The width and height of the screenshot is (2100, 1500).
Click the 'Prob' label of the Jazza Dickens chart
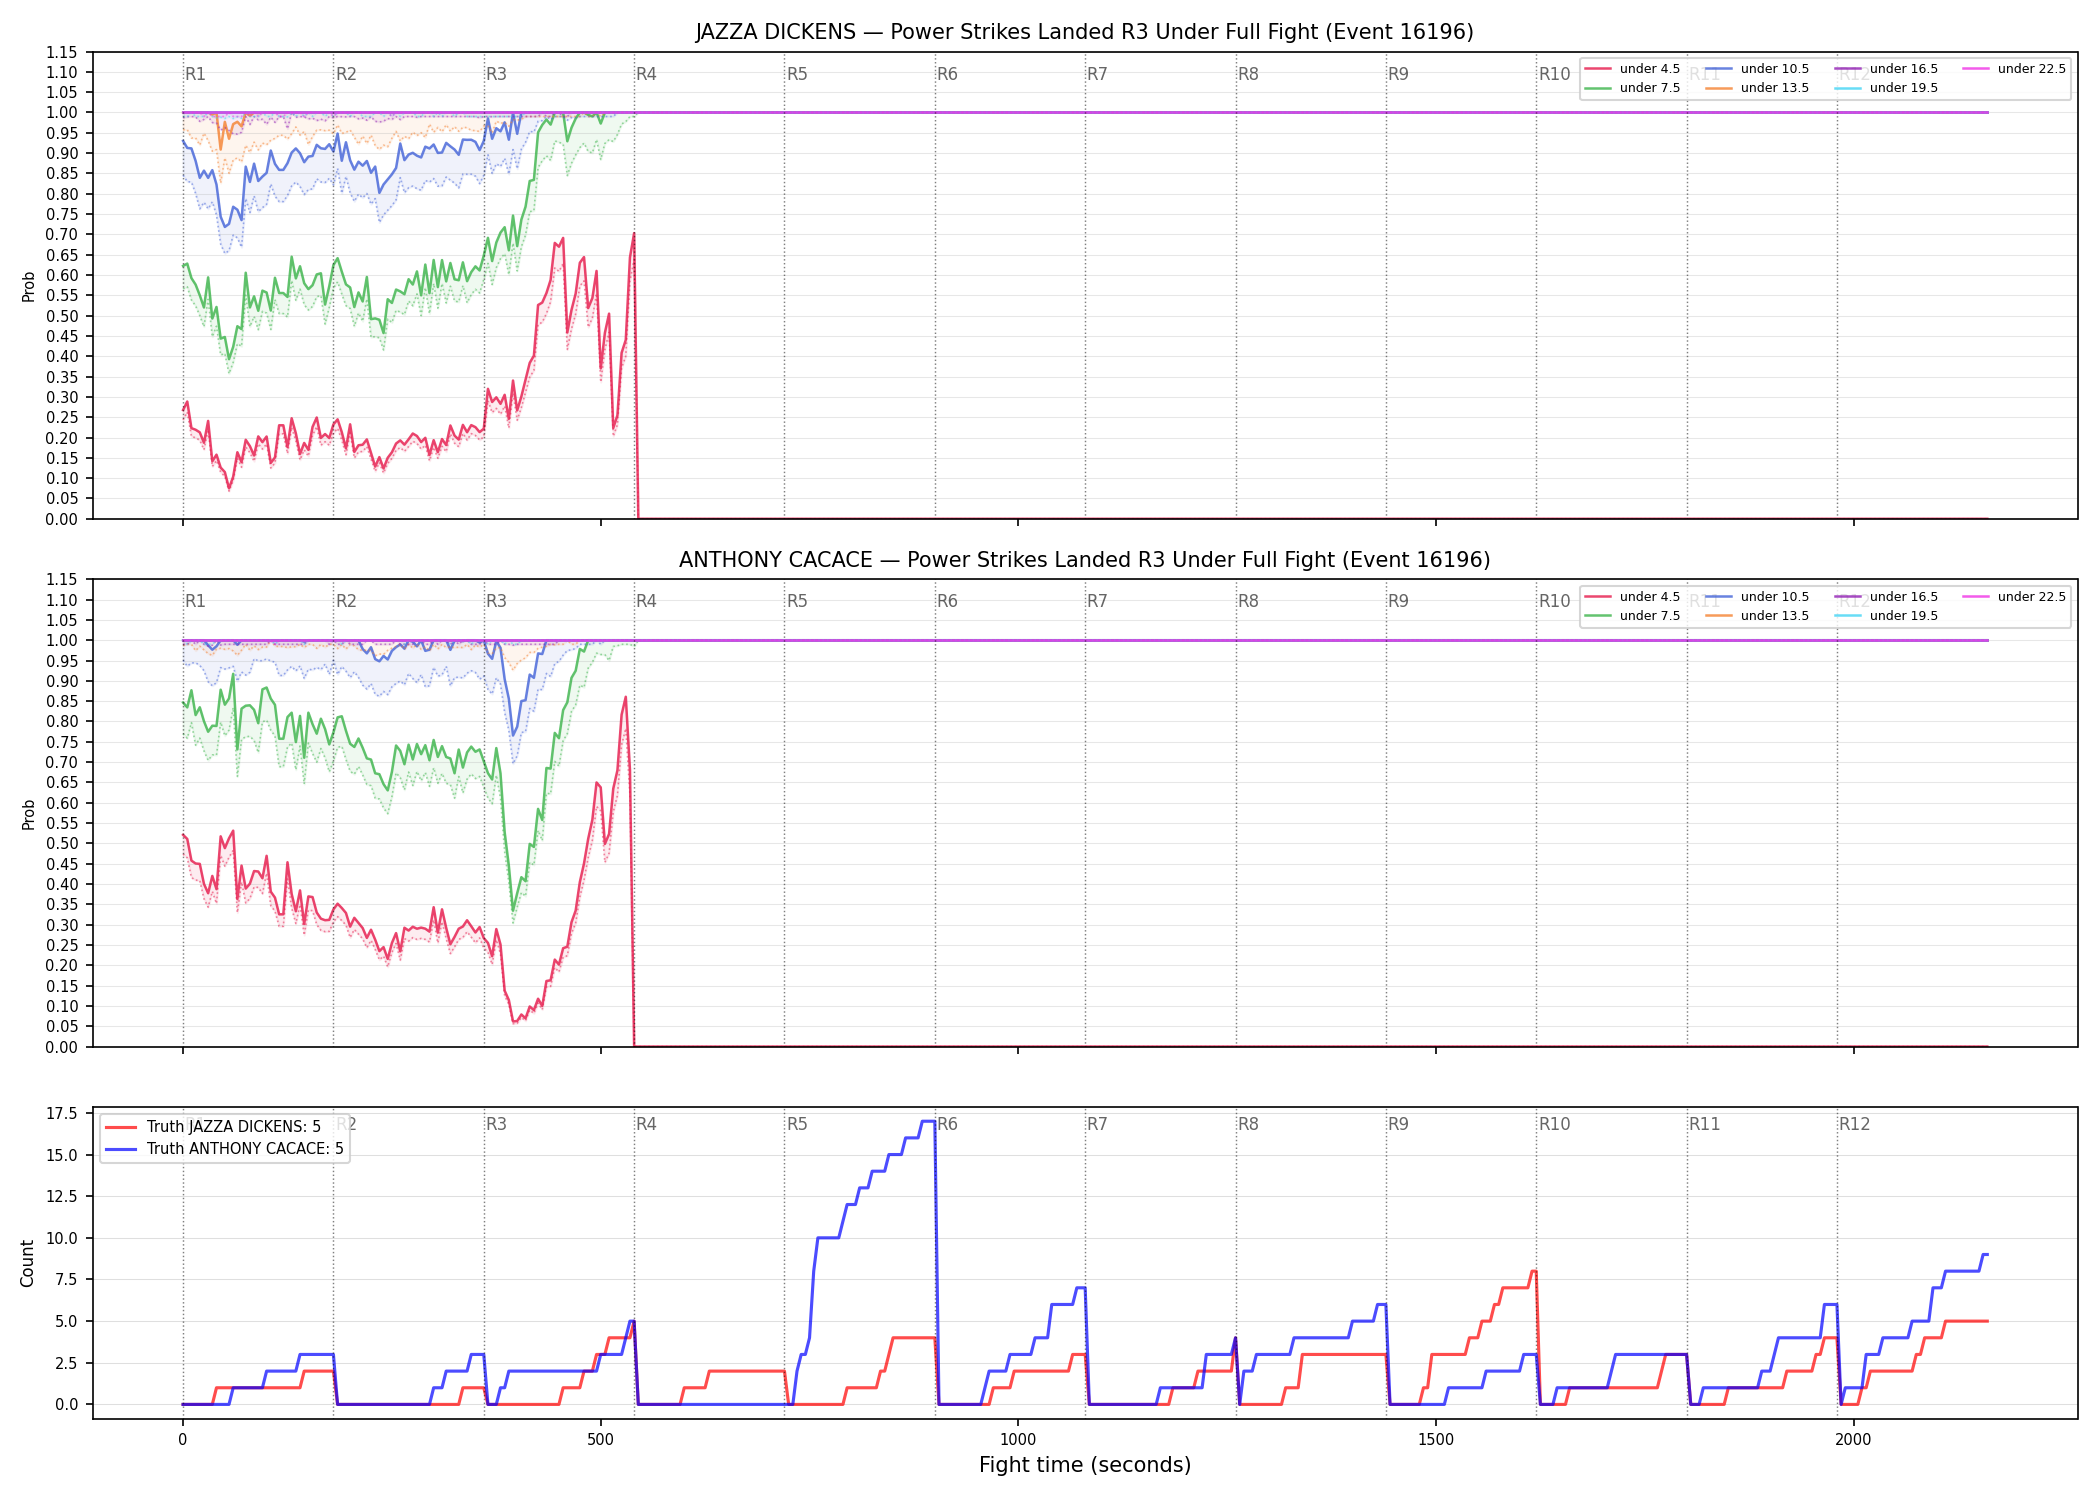(x=29, y=286)
